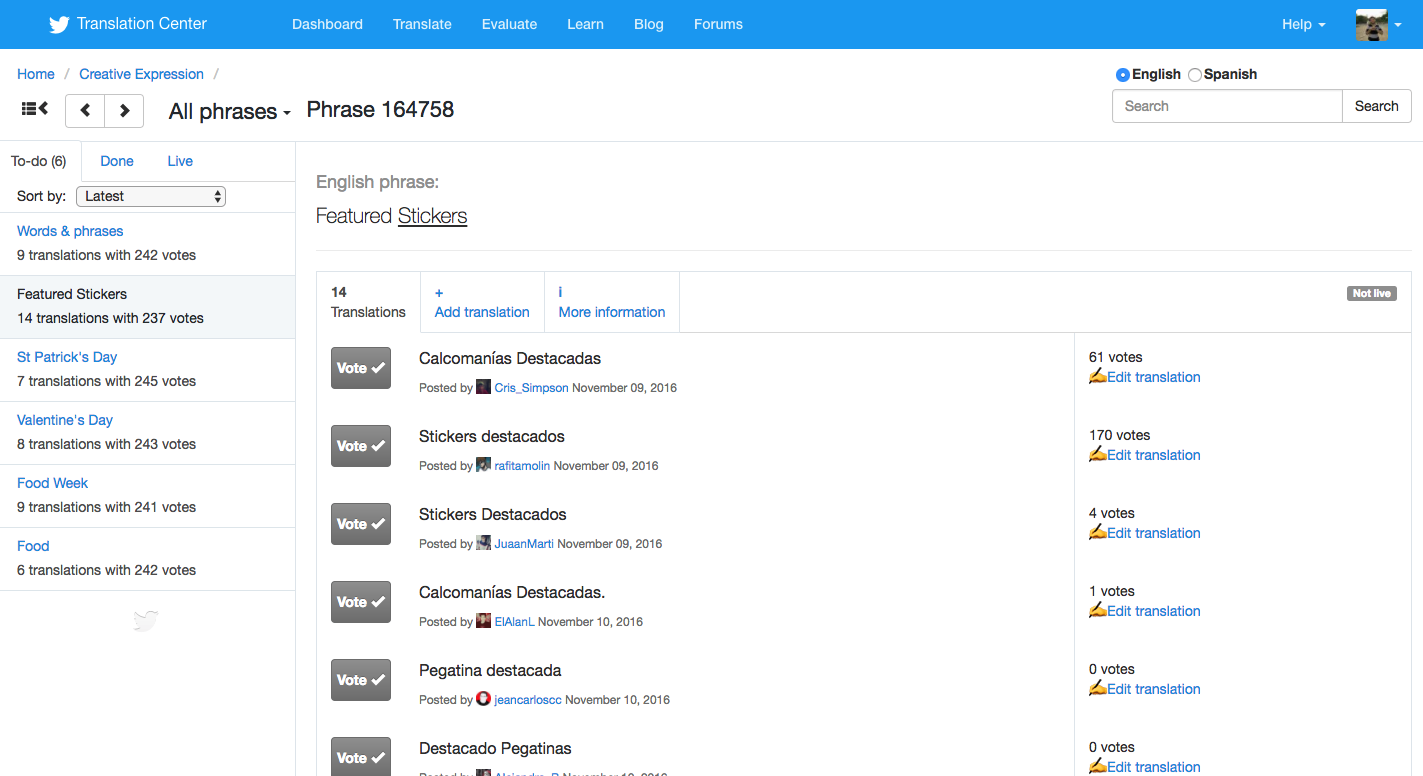Open Valentine's Day phrase
This screenshot has height=776, width=1423.
(x=65, y=420)
